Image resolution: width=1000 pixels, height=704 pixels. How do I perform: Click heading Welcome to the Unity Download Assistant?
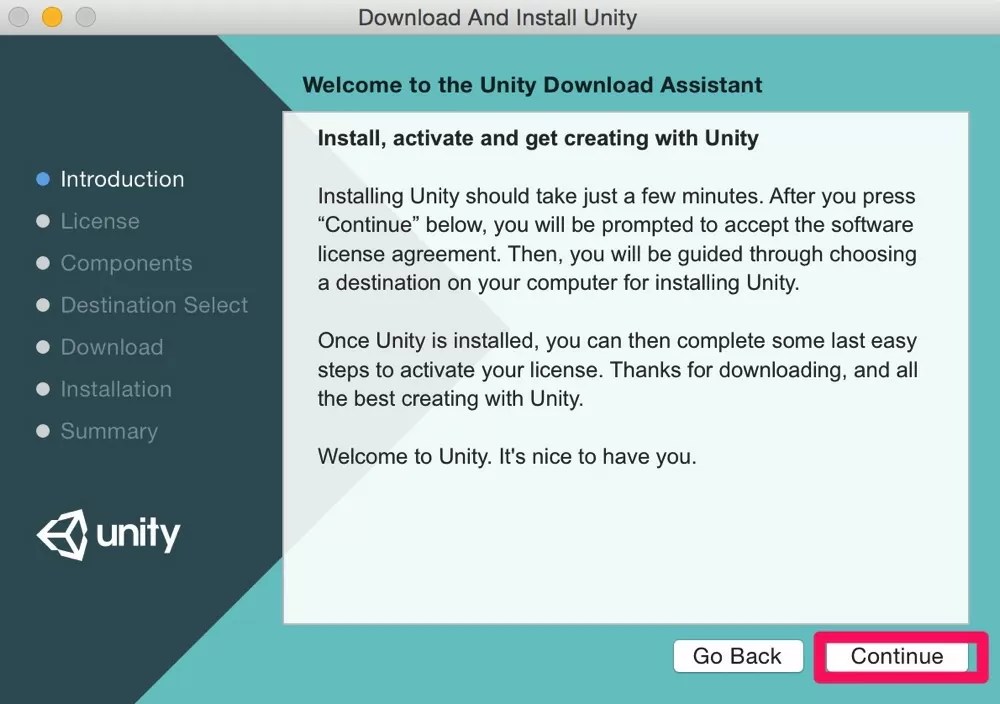(x=533, y=85)
